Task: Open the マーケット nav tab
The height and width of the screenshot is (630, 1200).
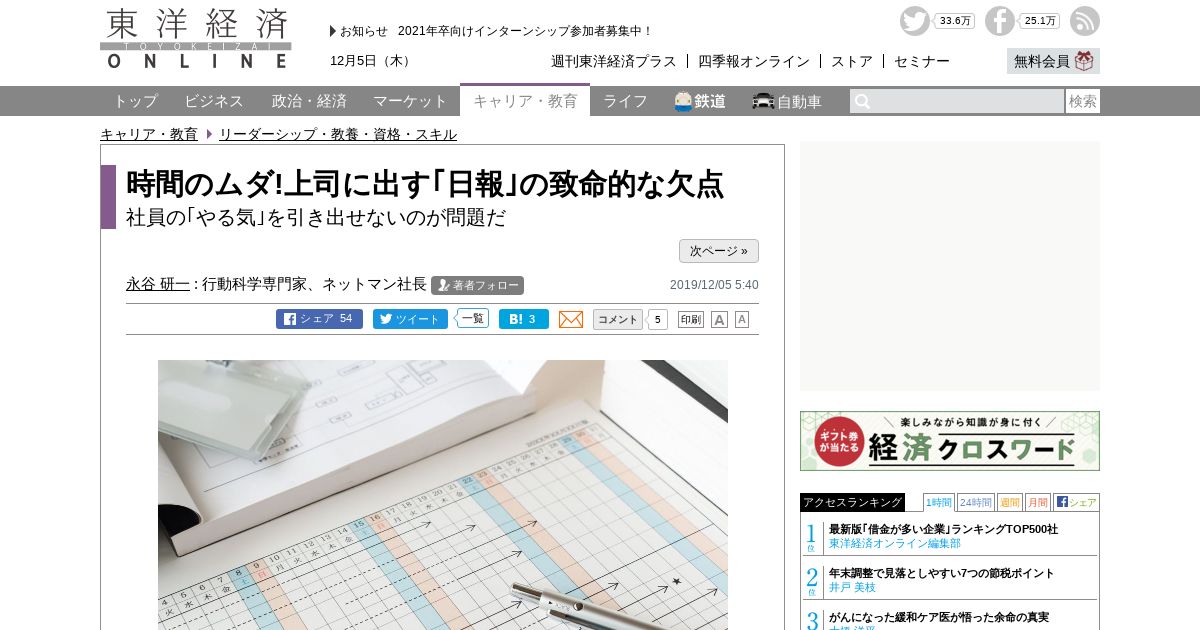Action: click(x=410, y=101)
